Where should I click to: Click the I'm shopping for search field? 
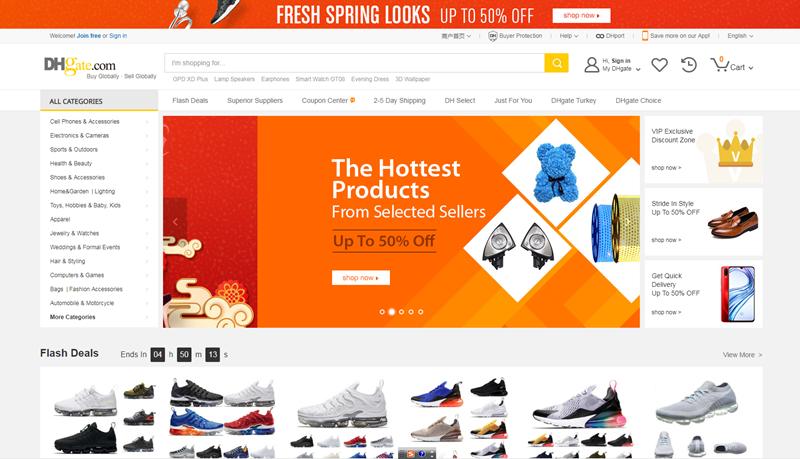(354, 63)
